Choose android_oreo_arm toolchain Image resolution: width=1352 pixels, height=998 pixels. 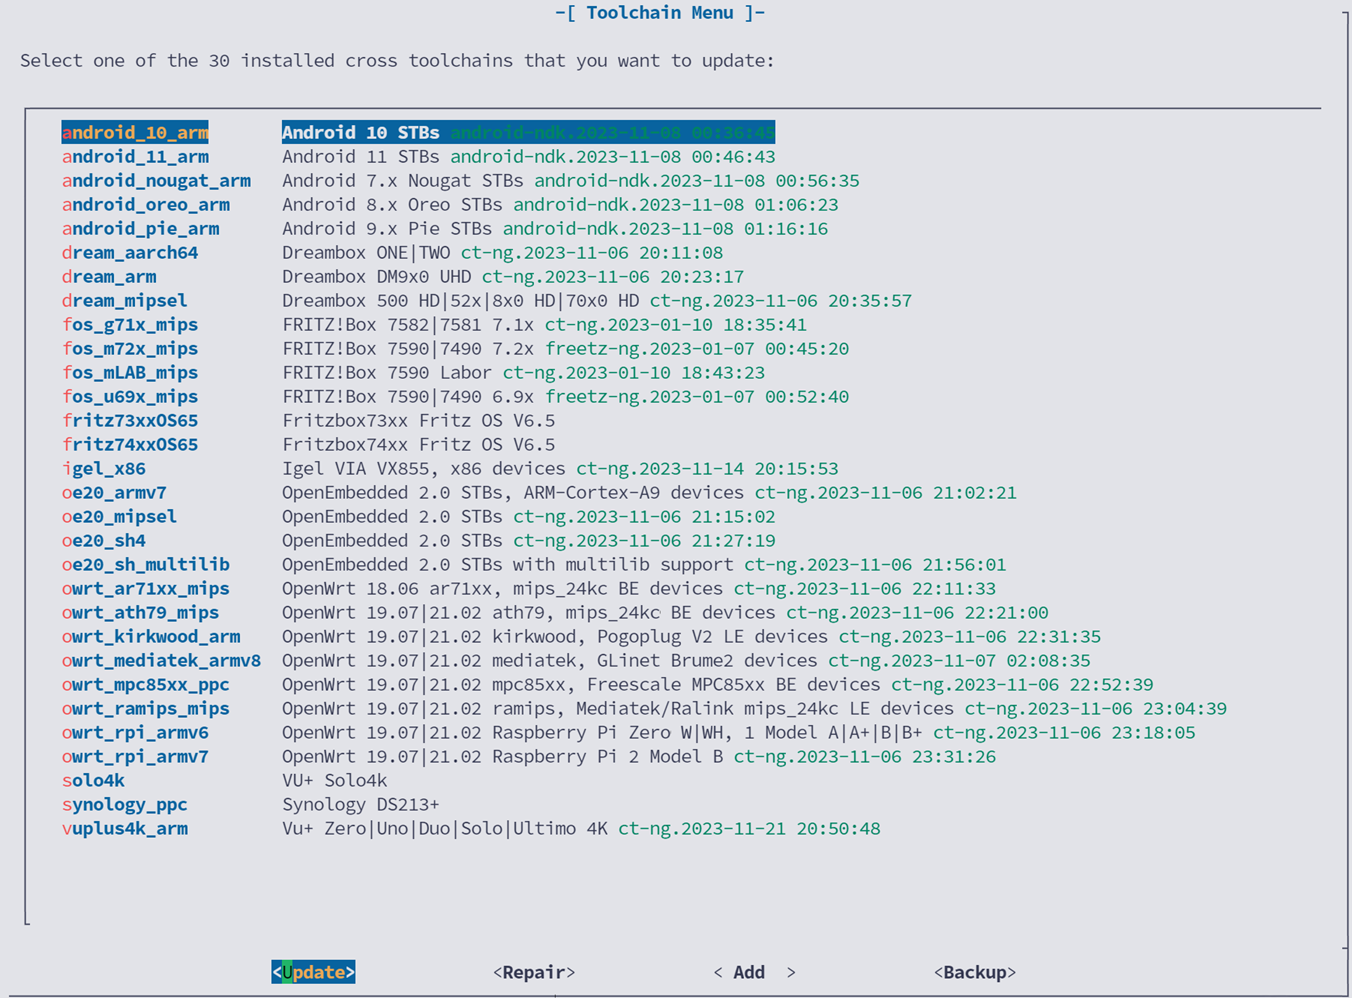146,204
